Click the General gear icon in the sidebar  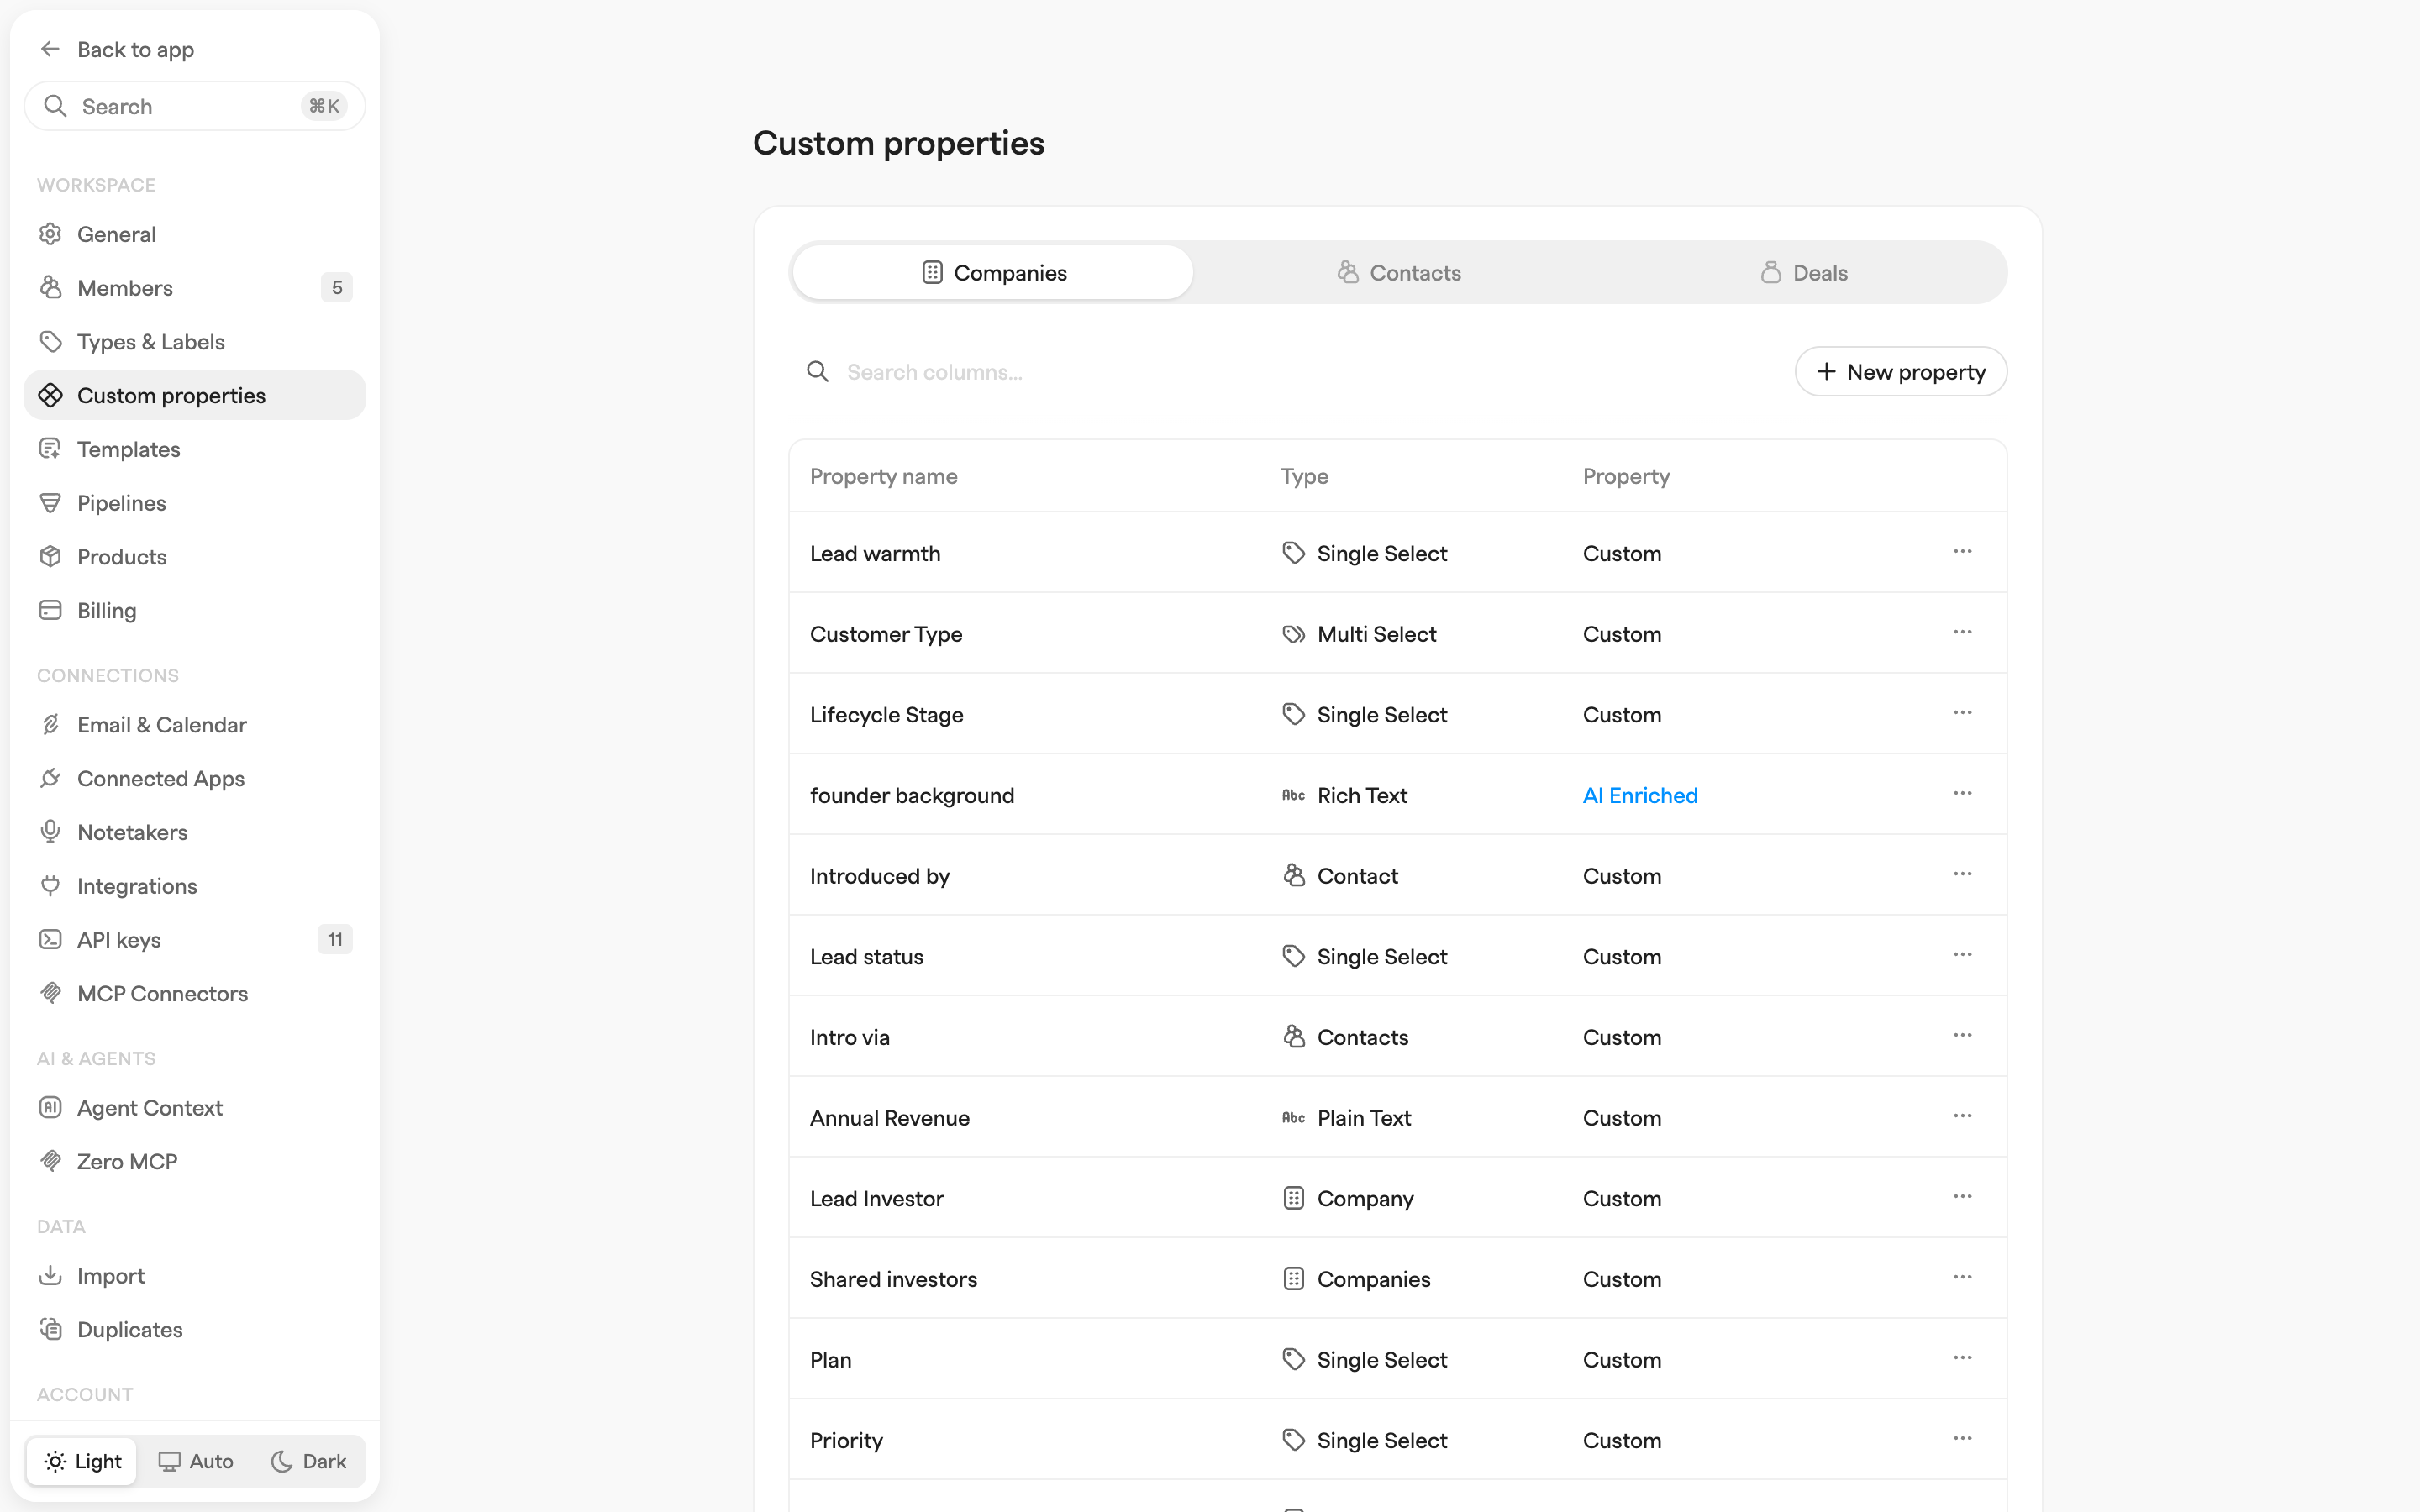(x=50, y=234)
